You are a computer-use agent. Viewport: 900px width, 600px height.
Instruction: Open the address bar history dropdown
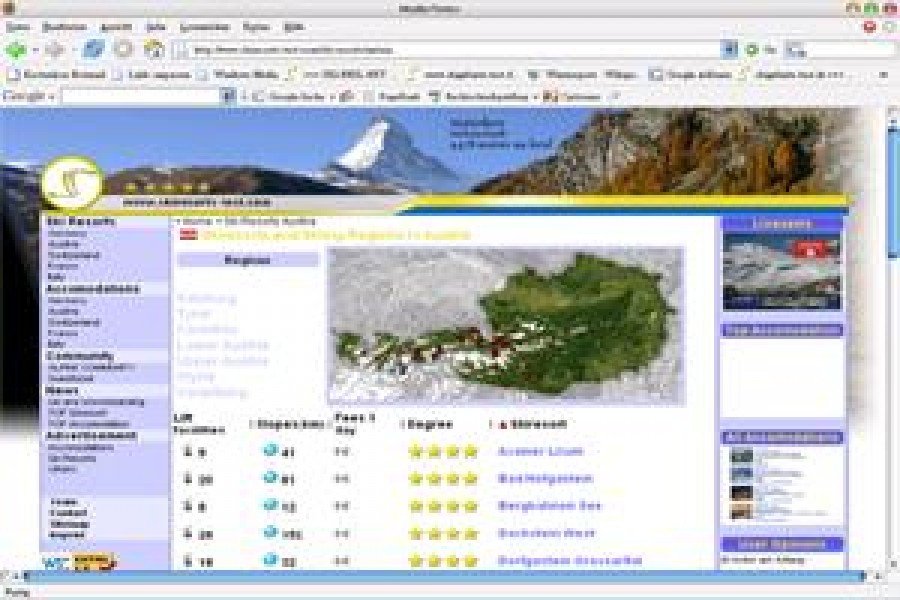point(729,50)
